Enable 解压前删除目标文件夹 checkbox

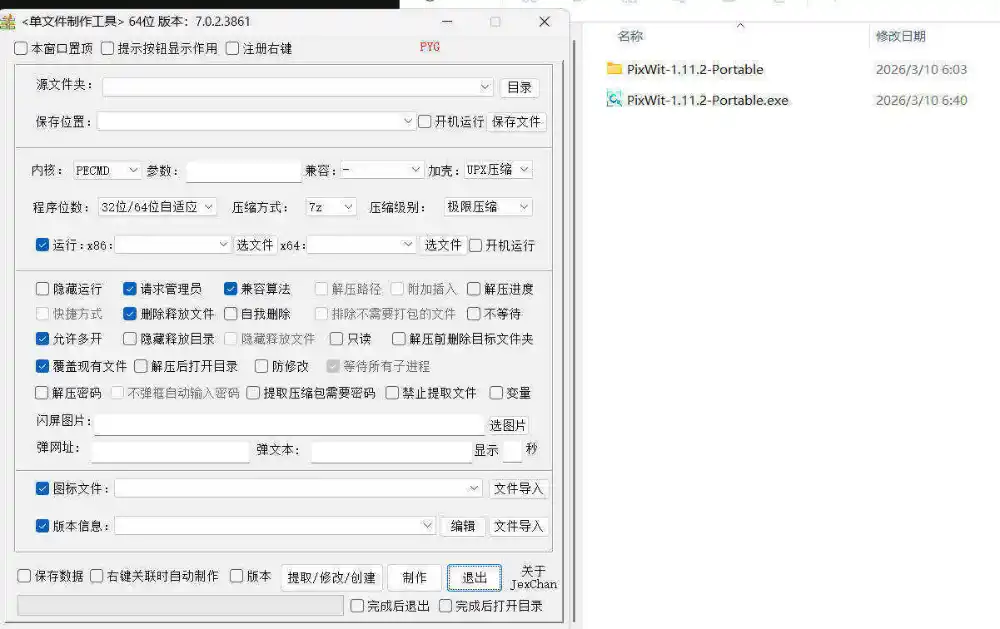click(399, 339)
